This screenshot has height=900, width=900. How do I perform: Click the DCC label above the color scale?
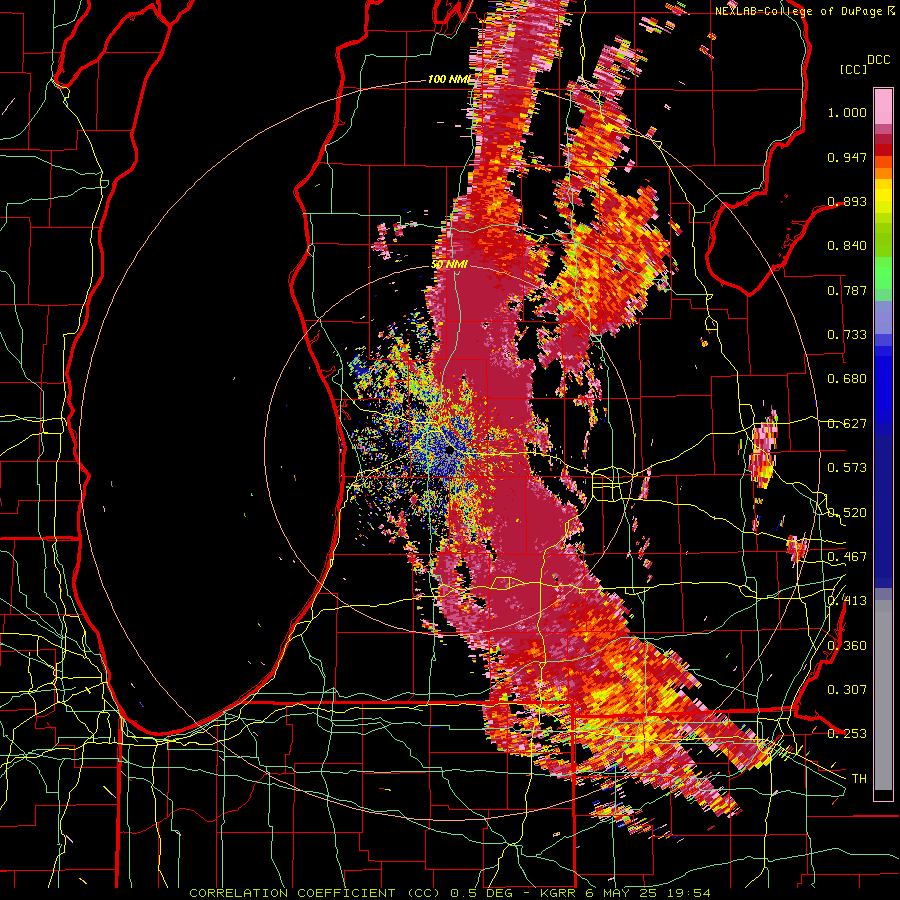(x=878, y=60)
